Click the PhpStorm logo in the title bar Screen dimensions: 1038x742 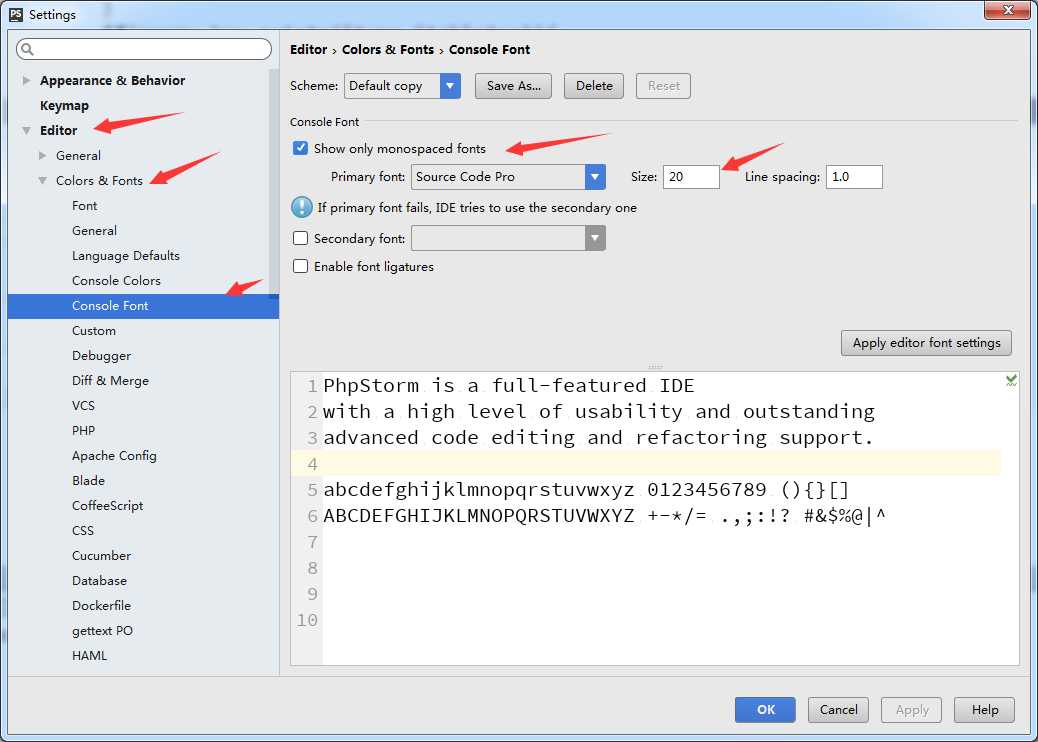pos(16,15)
